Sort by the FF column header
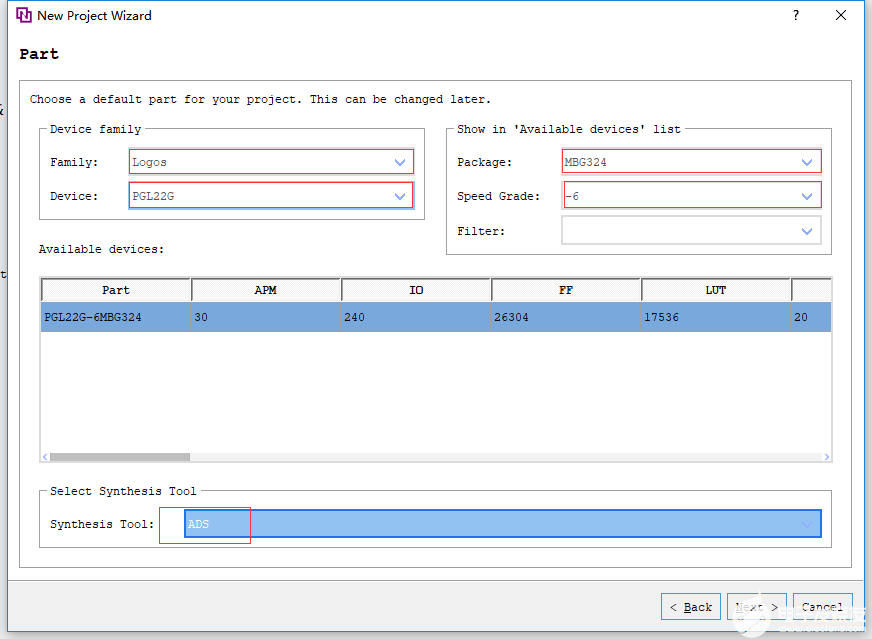This screenshot has width=872, height=639. point(566,290)
